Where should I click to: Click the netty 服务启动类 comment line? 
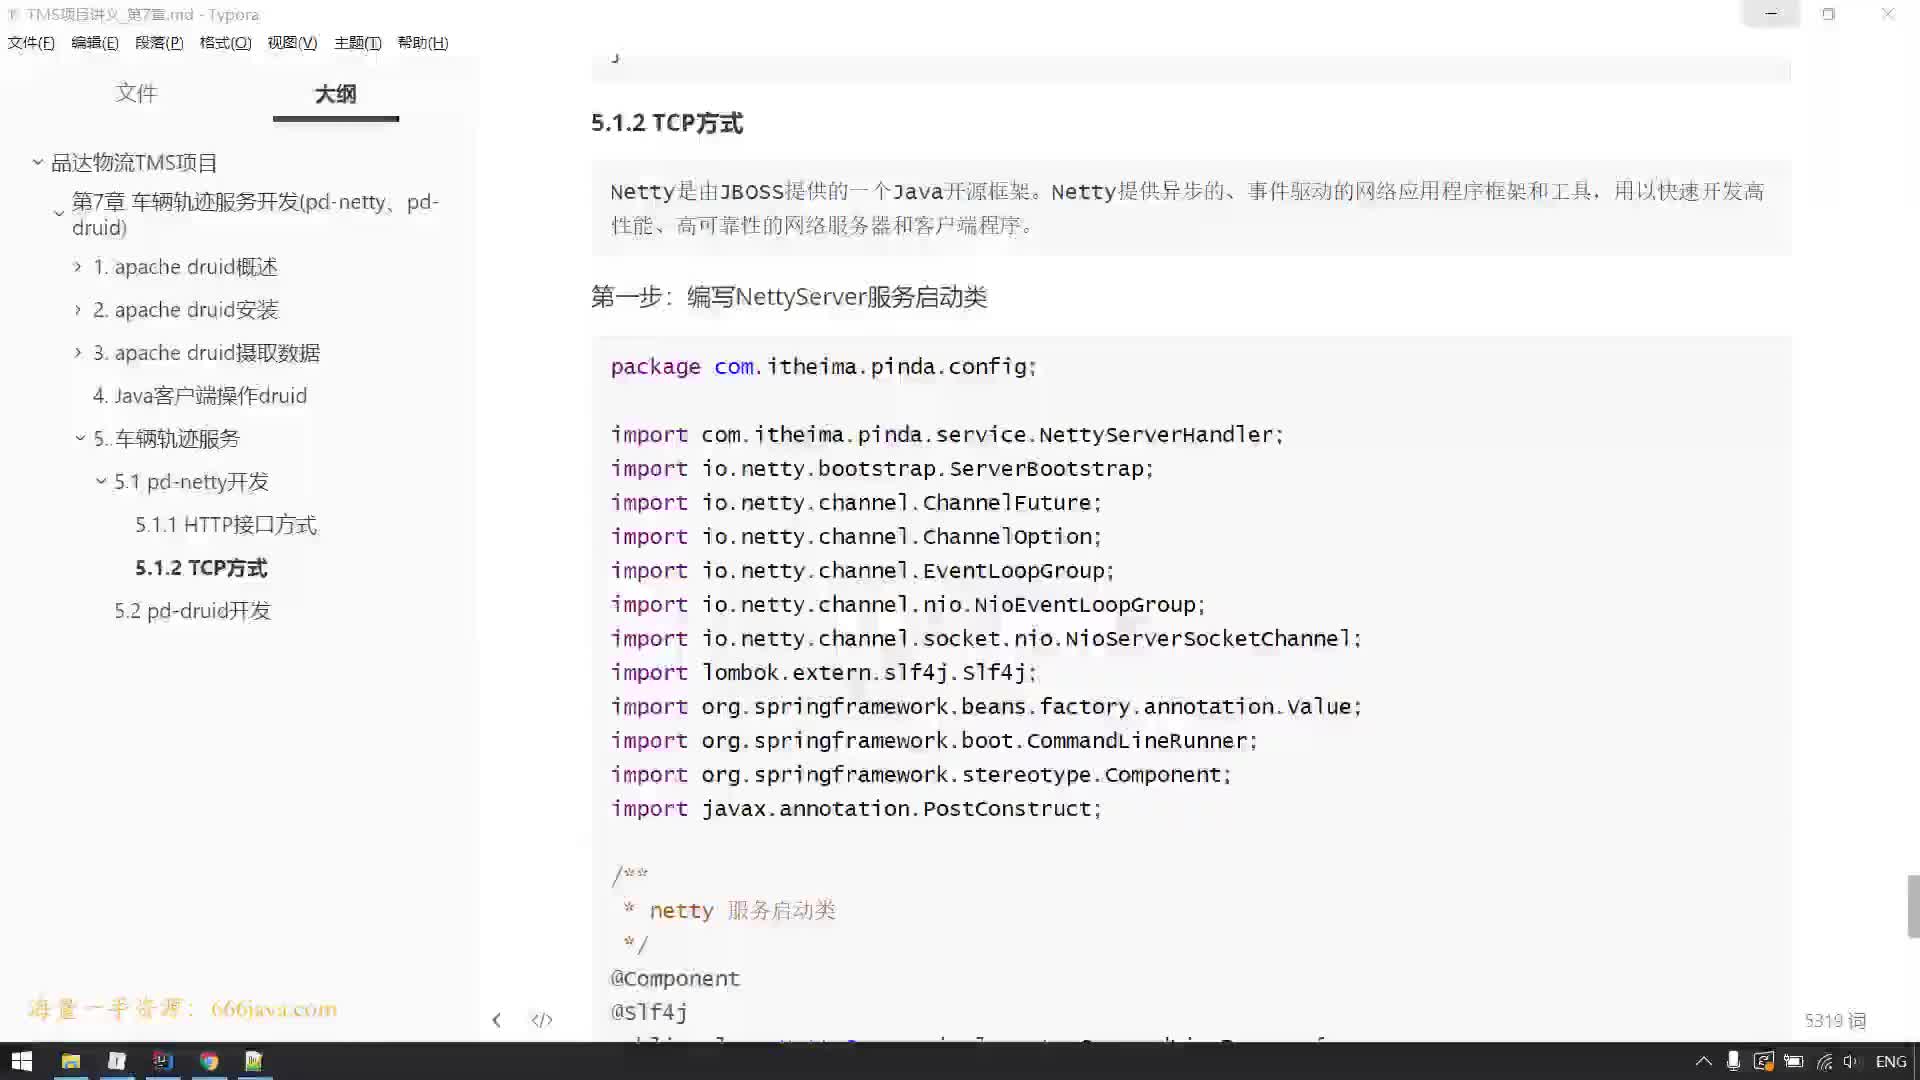[x=729, y=911]
